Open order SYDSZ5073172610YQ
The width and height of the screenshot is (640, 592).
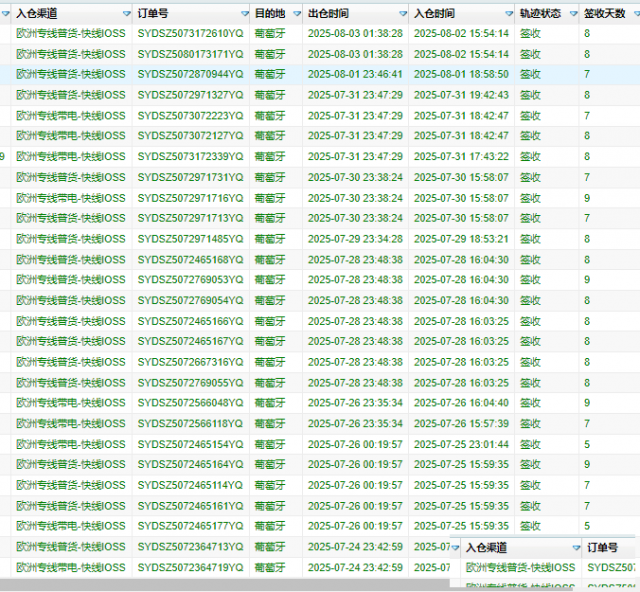point(190,33)
